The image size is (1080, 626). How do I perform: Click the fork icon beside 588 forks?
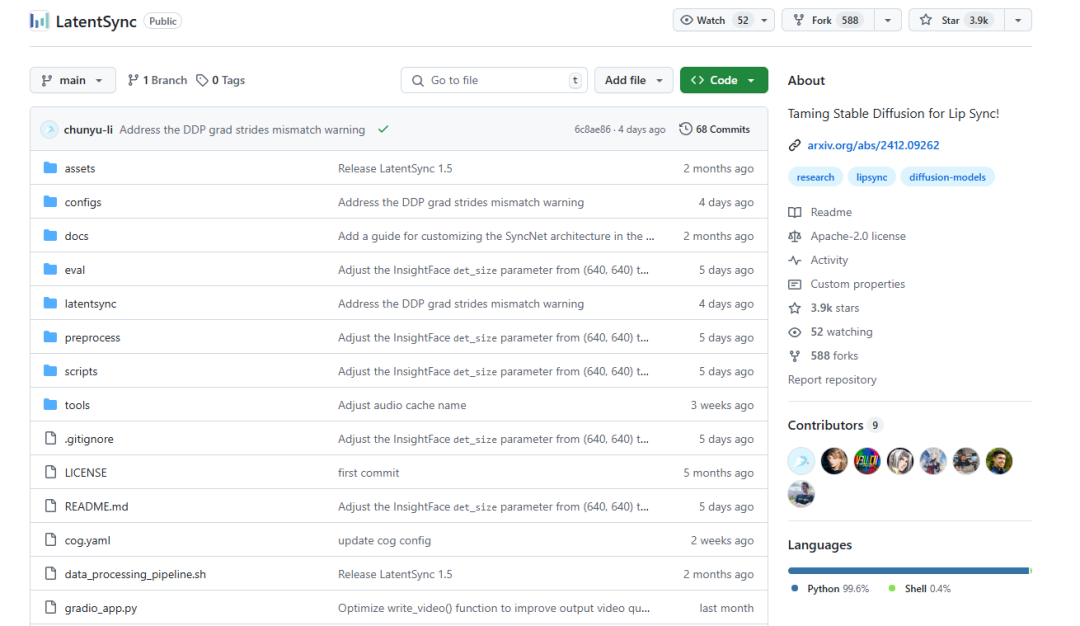795,356
